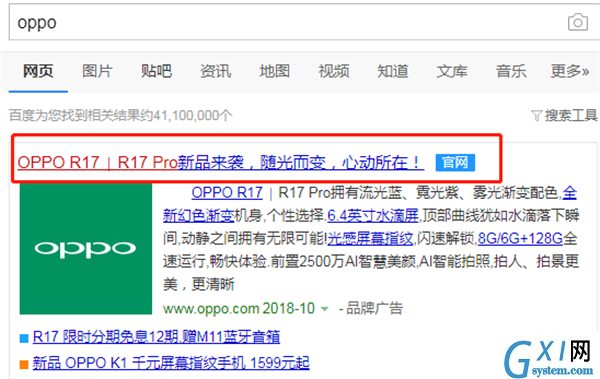This screenshot has height=379, width=600.
Task: Open the 地图 tab
Action: (x=274, y=71)
